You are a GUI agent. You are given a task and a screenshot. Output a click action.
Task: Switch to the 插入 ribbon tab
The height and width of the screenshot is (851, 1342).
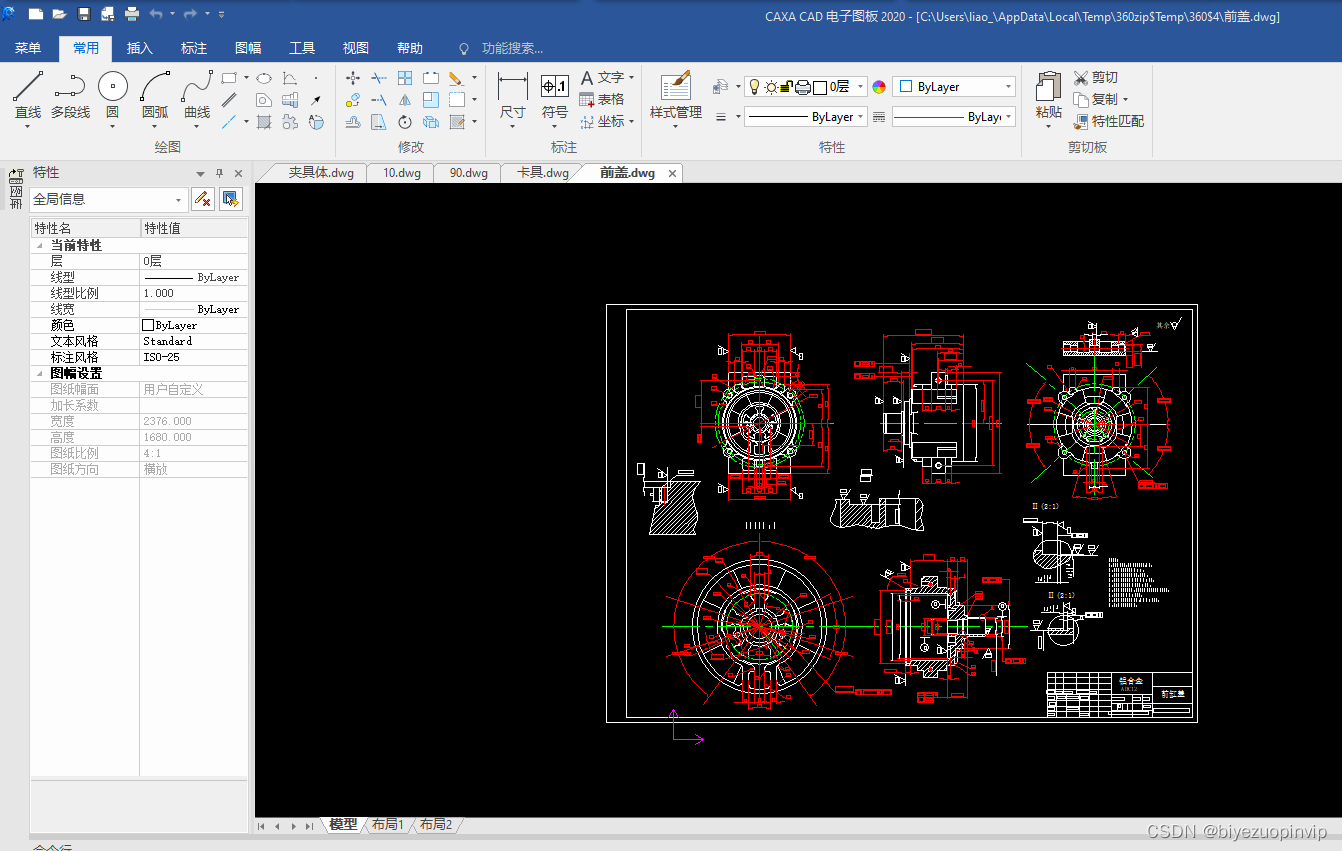click(140, 48)
